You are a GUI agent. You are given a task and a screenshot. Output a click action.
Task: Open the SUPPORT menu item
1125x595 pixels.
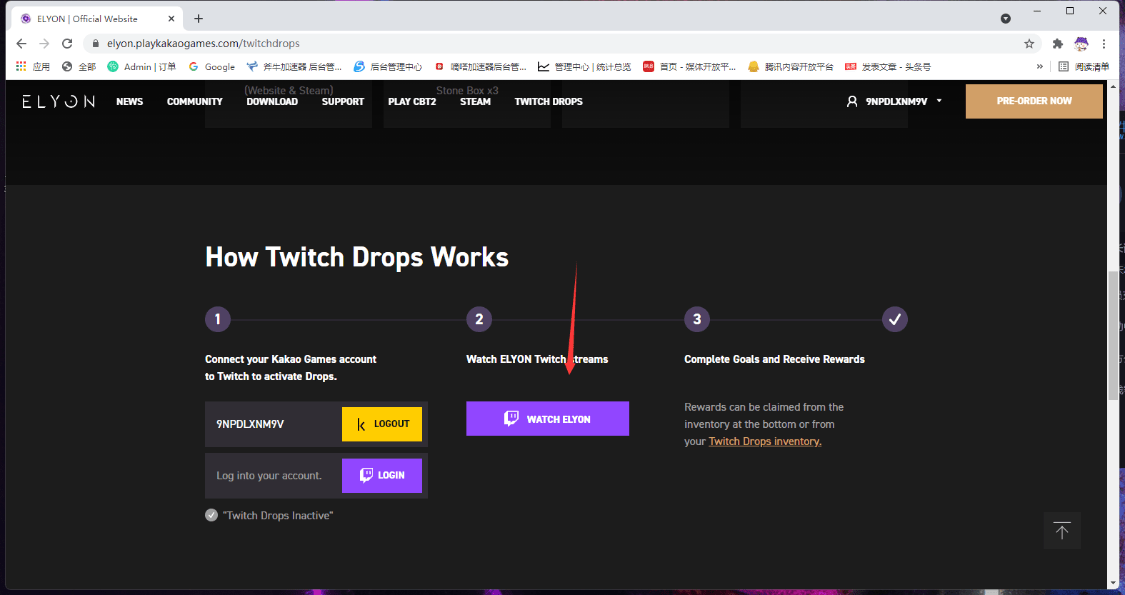click(x=343, y=101)
